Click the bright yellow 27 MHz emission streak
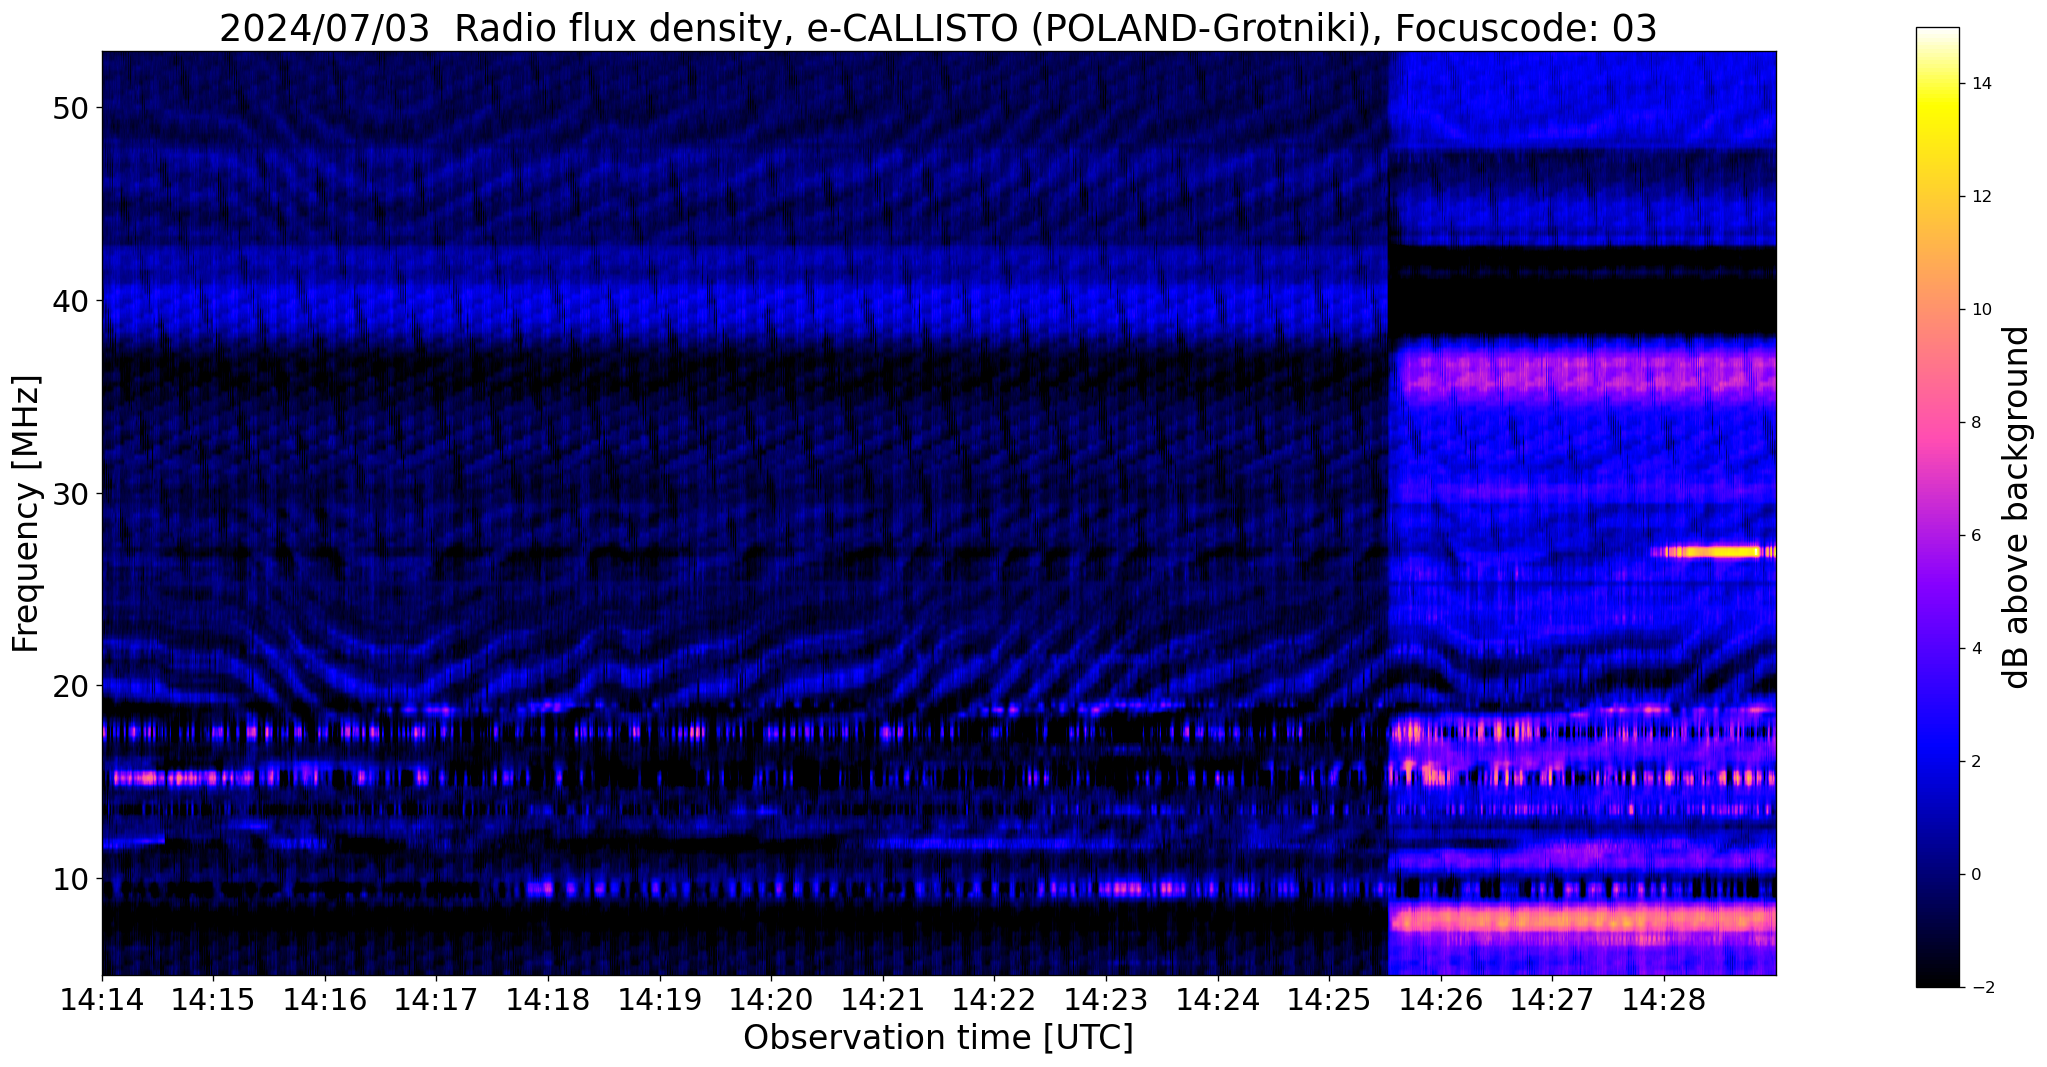 click(x=1714, y=551)
